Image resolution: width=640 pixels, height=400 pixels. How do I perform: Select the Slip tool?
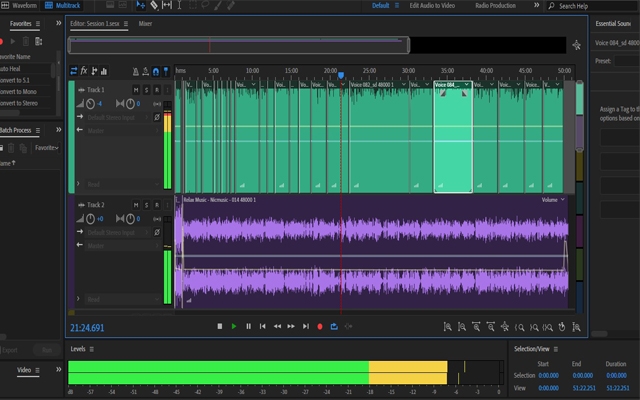(x=167, y=5)
